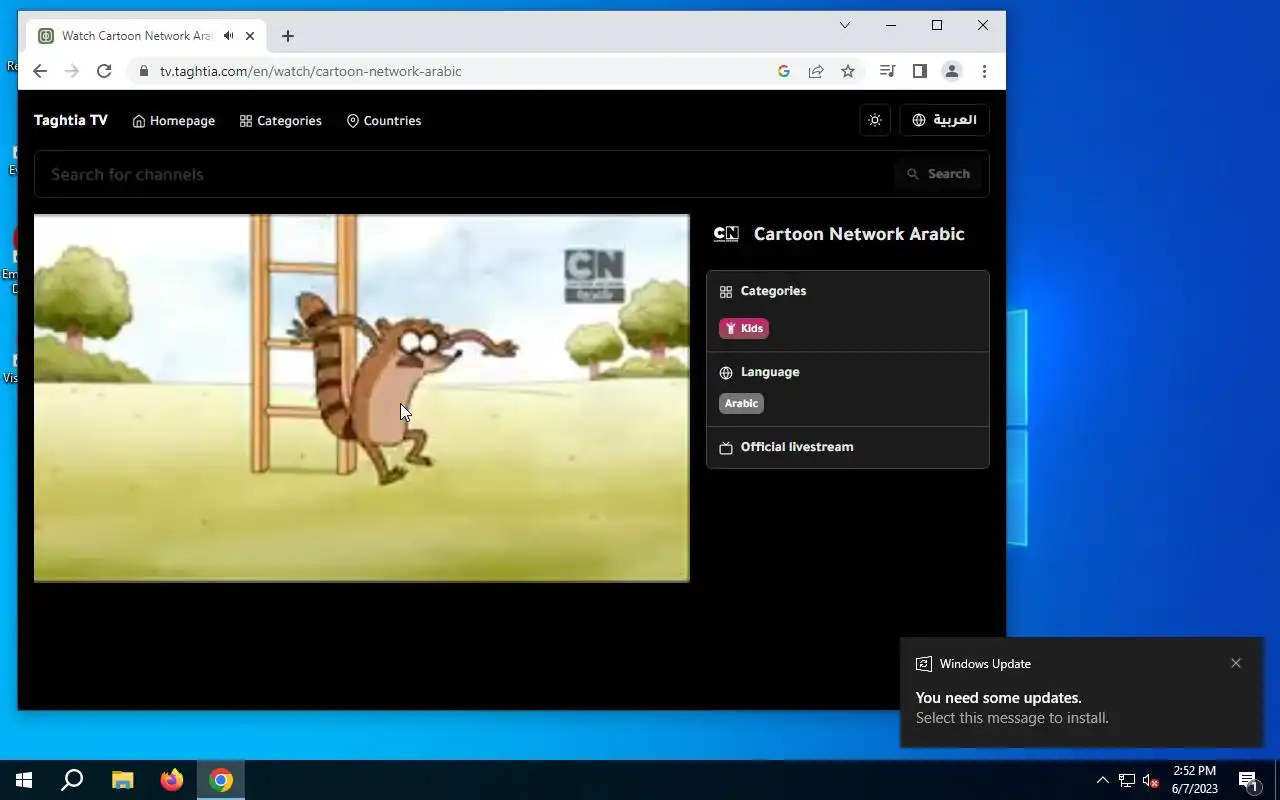Click the Search button
This screenshot has height=800, width=1280.
(939, 174)
